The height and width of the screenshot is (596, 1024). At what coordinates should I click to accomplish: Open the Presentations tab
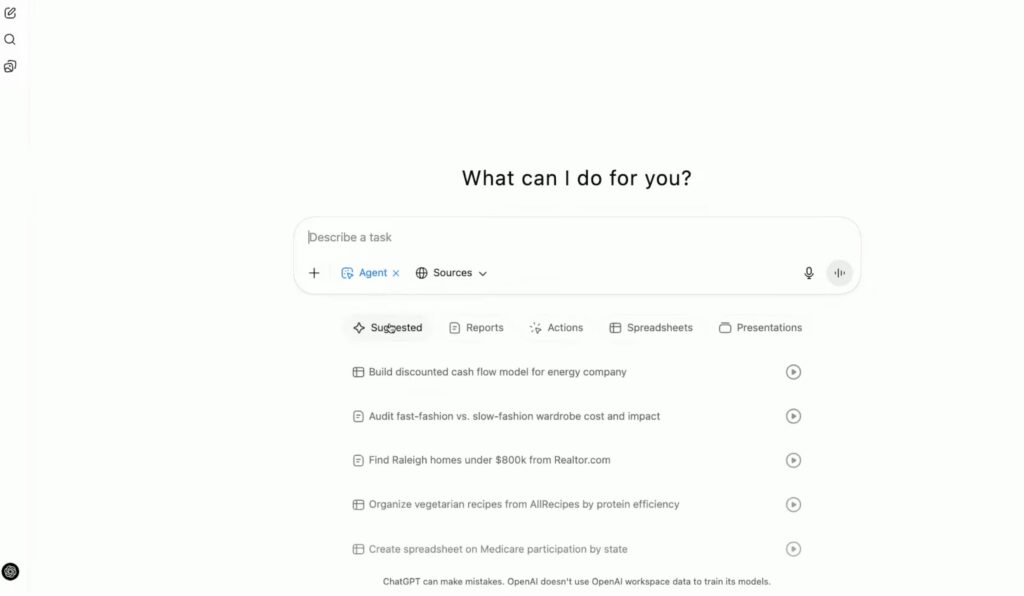coord(760,328)
